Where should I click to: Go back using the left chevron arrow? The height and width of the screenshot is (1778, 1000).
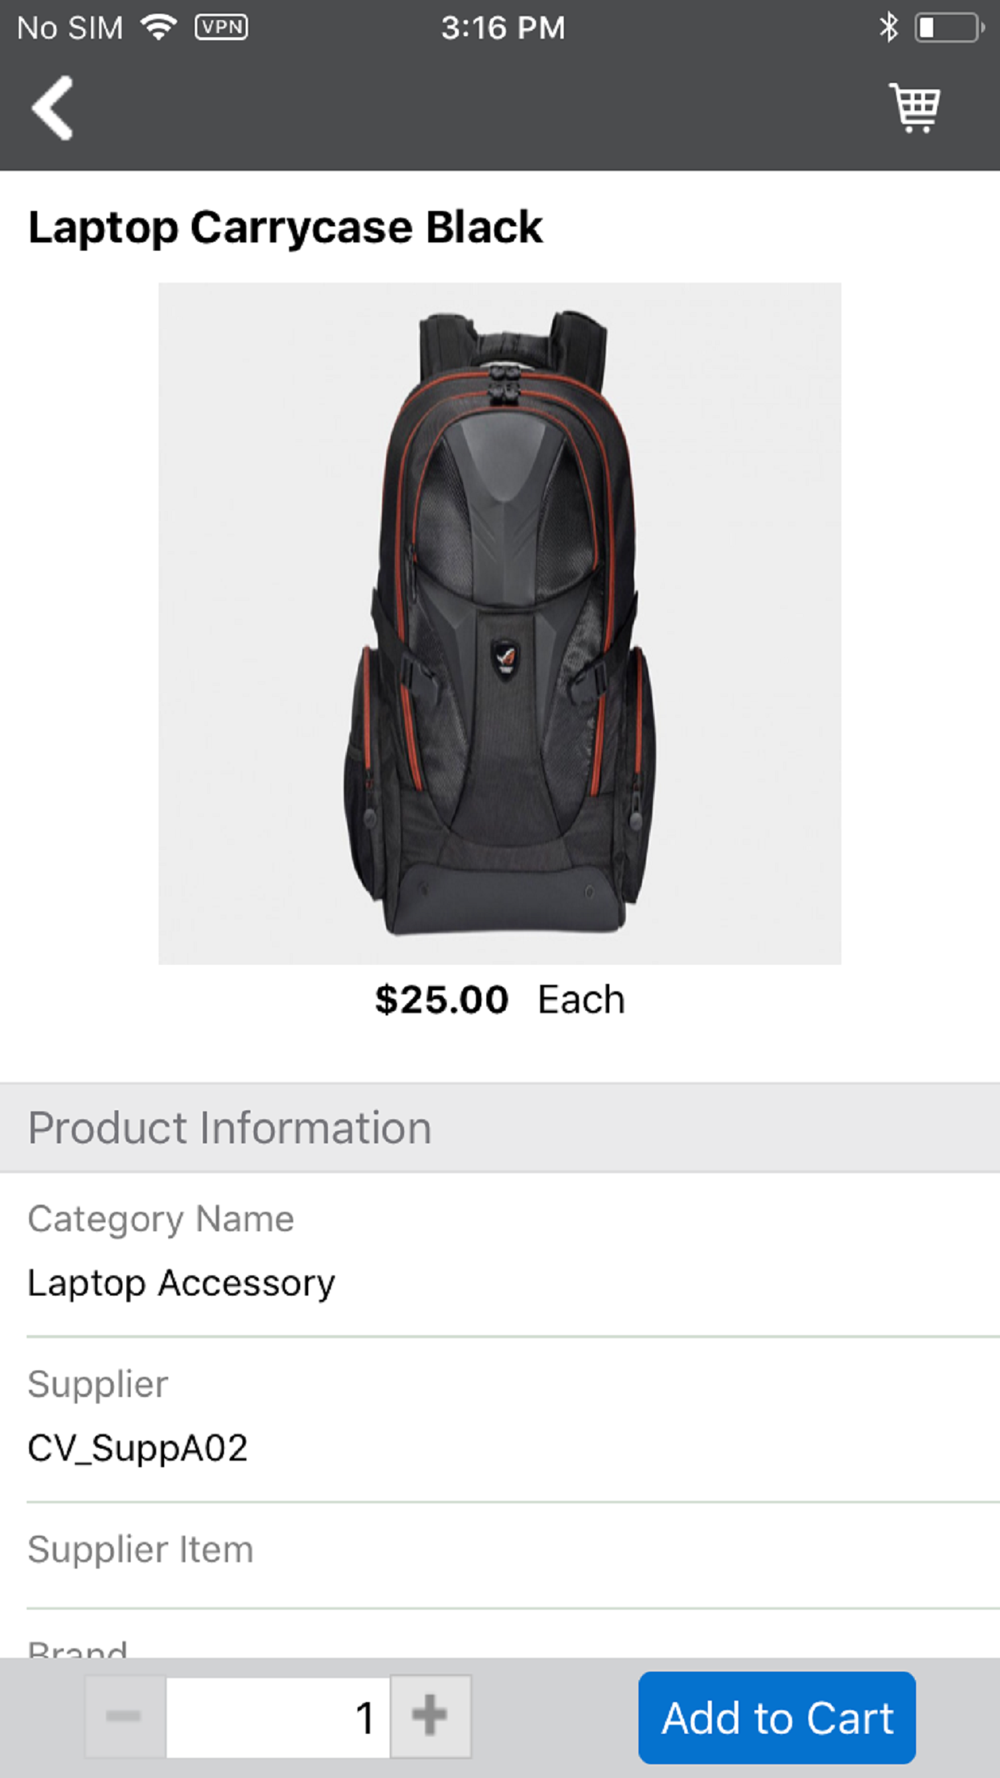click(x=52, y=108)
